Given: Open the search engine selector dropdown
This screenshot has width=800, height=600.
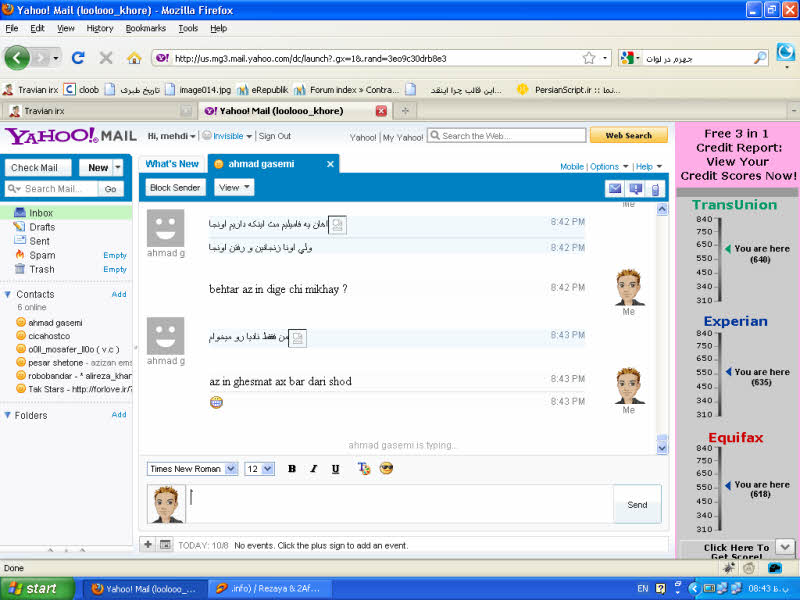Looking at the screenshot, I should point(630,58).
